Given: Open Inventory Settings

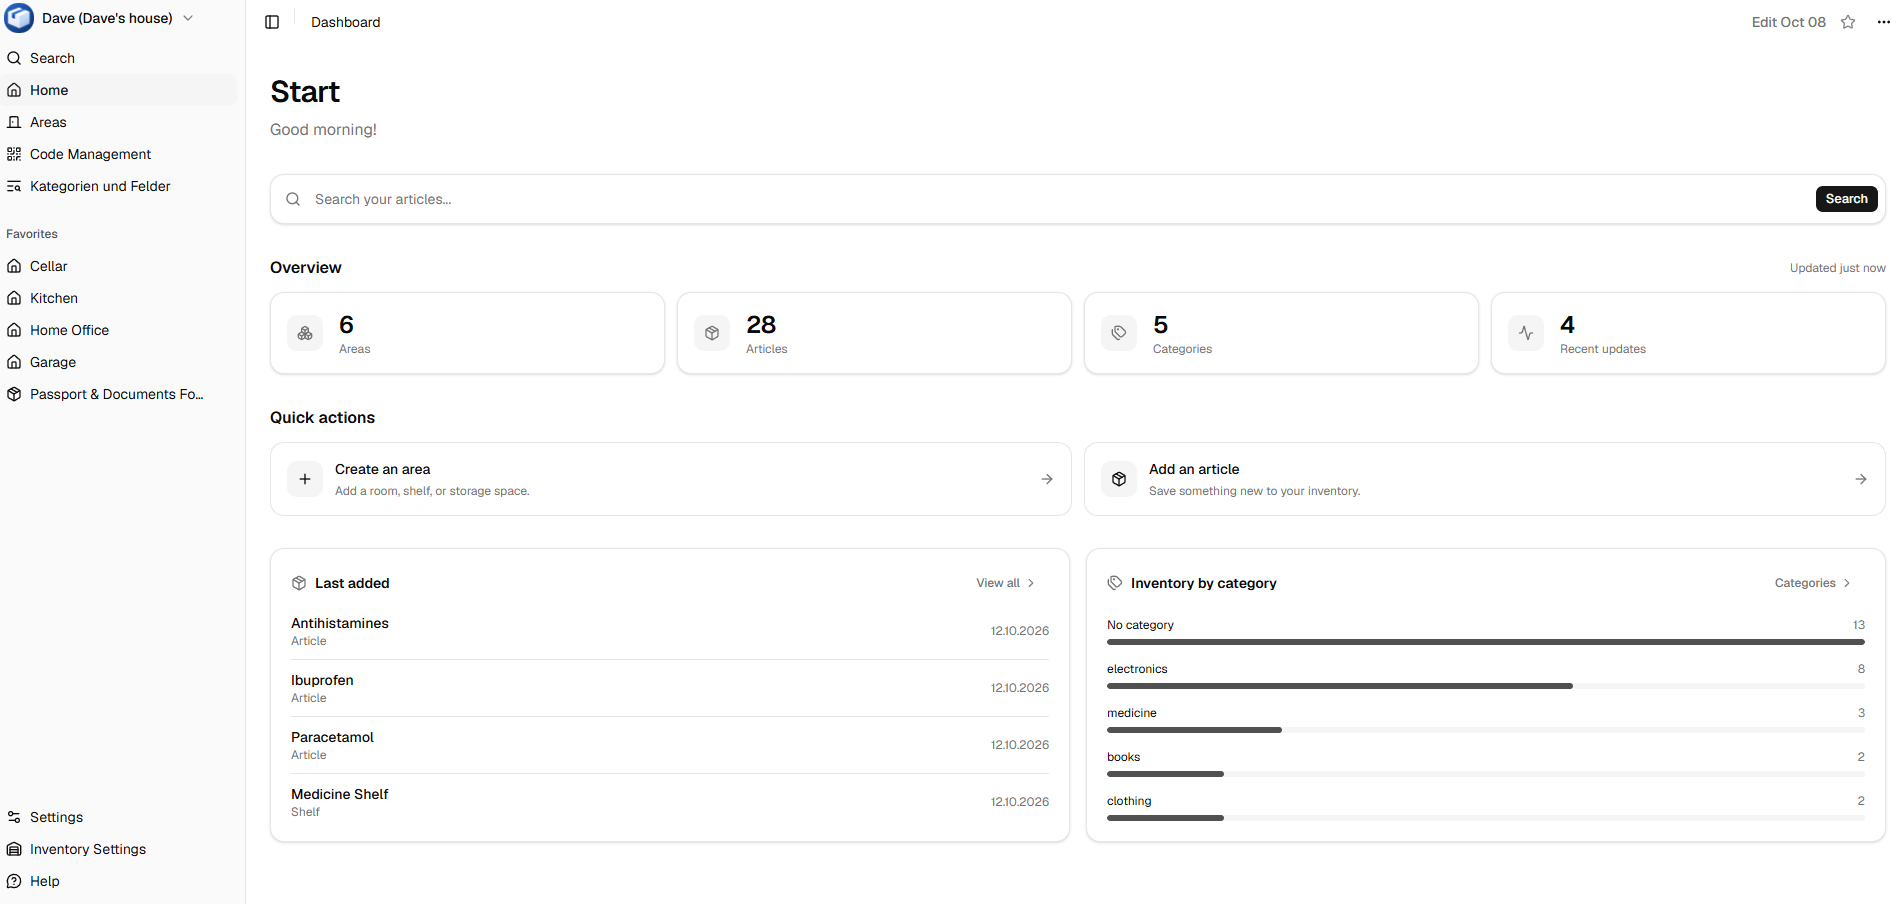Looking at the screenshot, I should pos(120,849).
